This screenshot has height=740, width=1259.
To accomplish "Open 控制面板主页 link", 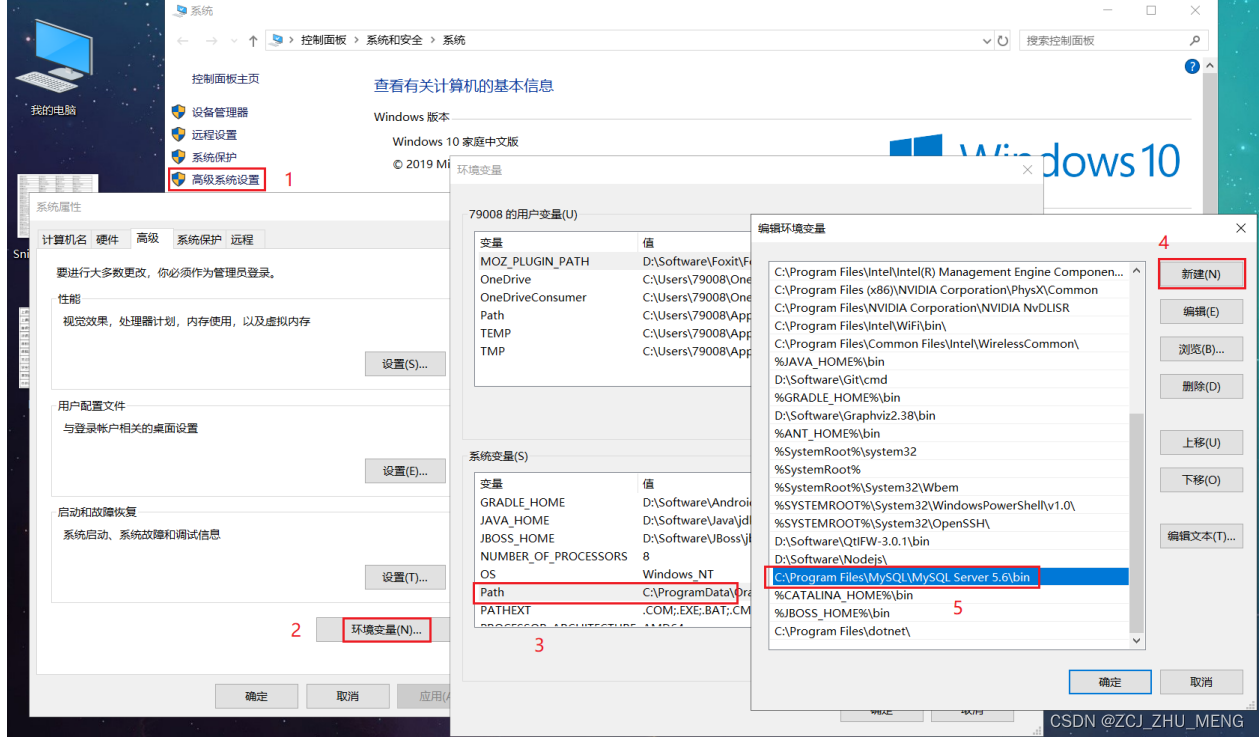I will point(225,79).
